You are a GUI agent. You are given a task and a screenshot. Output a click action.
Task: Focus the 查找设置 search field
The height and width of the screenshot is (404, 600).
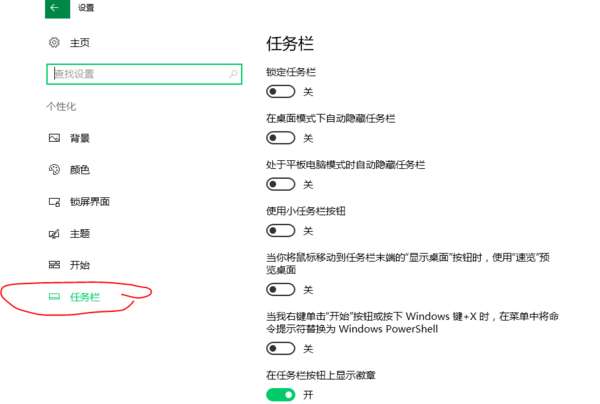144,74
